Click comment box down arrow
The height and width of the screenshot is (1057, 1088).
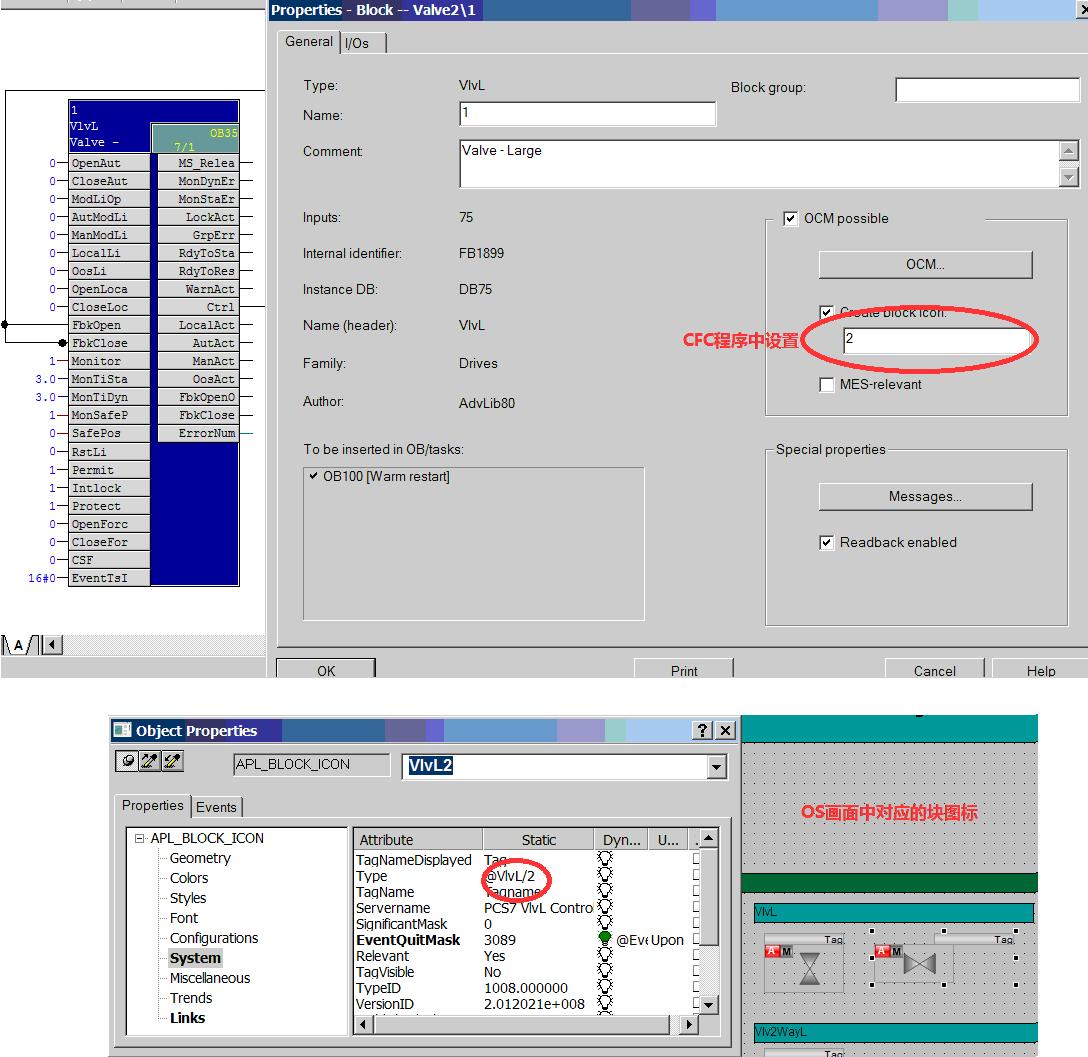pos(1069,178)
